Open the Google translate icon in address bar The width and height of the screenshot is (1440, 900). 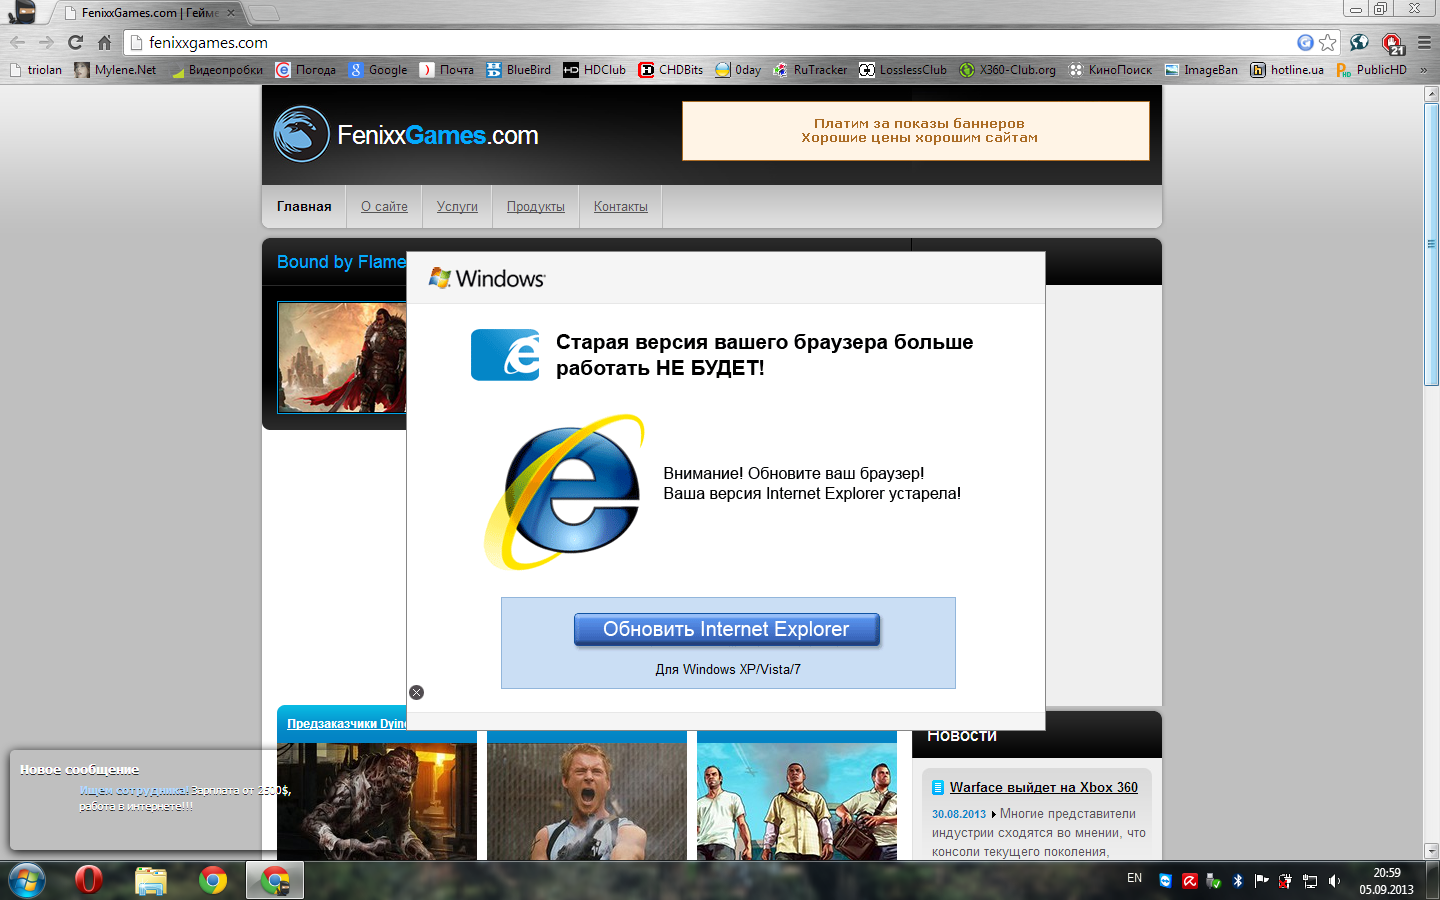1305,42
